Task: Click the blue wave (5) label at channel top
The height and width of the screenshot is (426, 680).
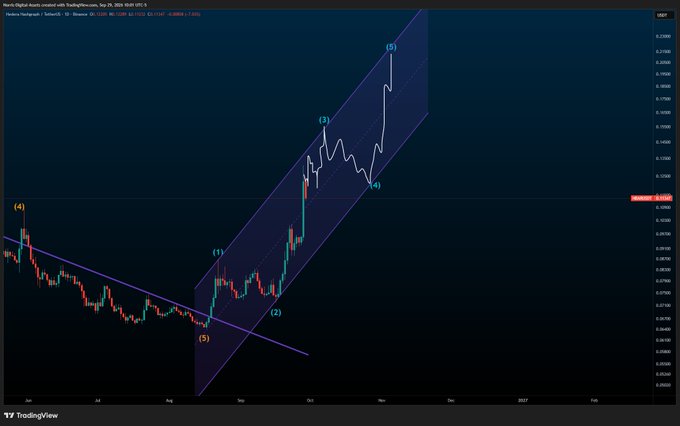Action: tap(391, 47)
